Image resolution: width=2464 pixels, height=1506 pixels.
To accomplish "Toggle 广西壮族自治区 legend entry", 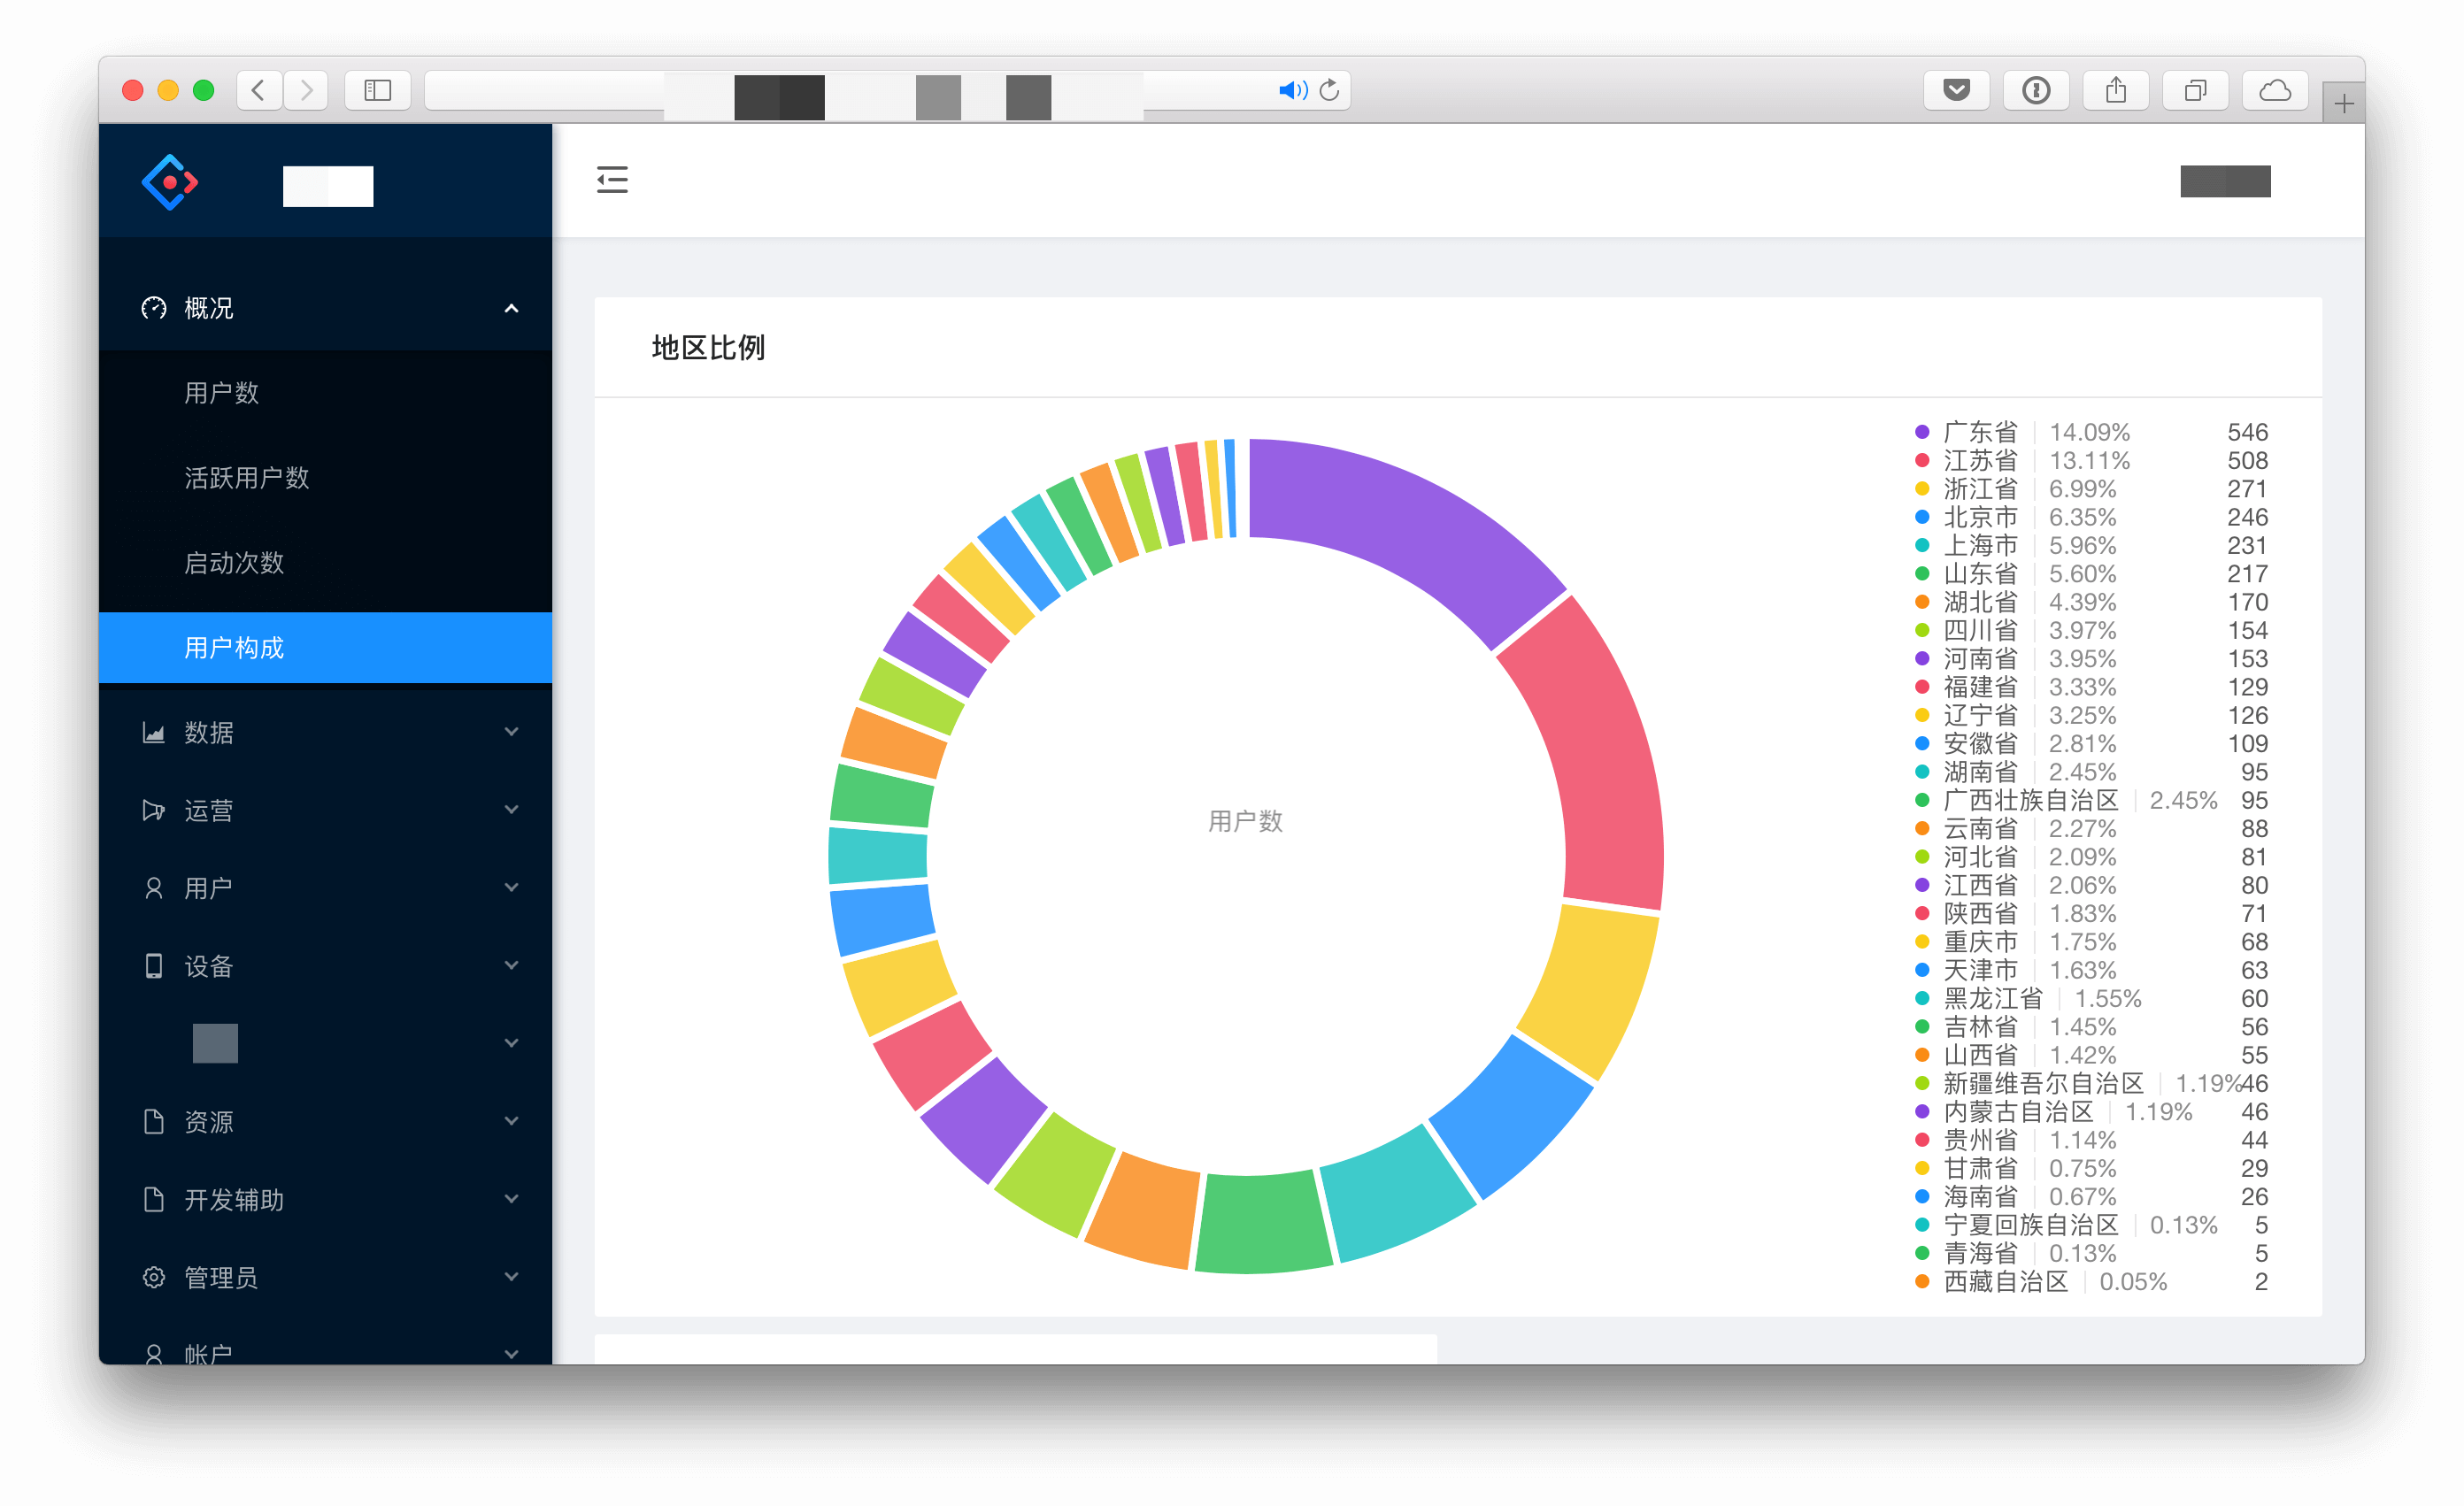I will pyautogui.click(x=2091, y=801).
